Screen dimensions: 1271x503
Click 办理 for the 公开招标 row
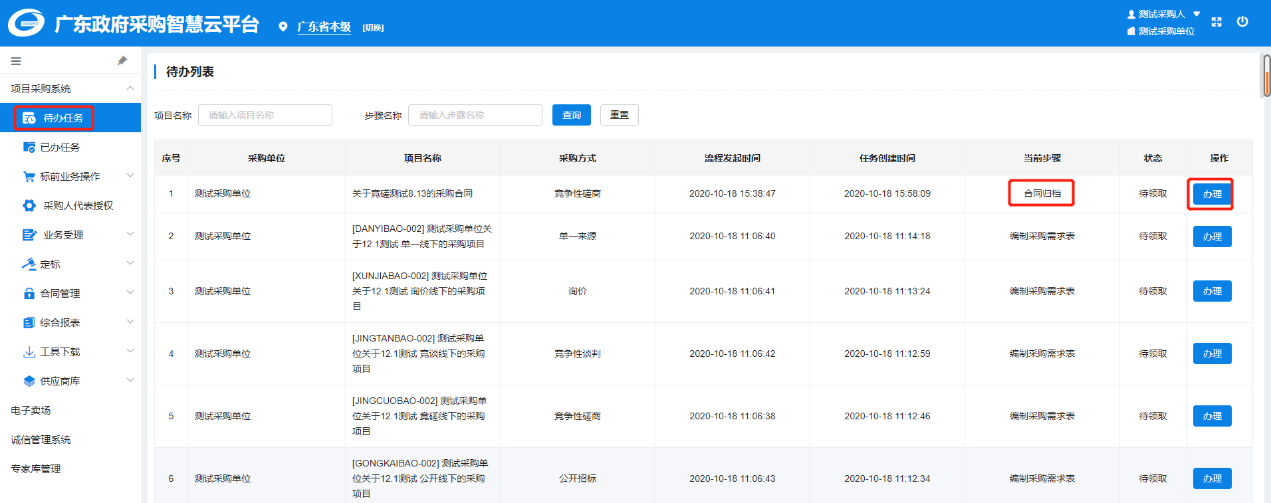[1212, 478]
